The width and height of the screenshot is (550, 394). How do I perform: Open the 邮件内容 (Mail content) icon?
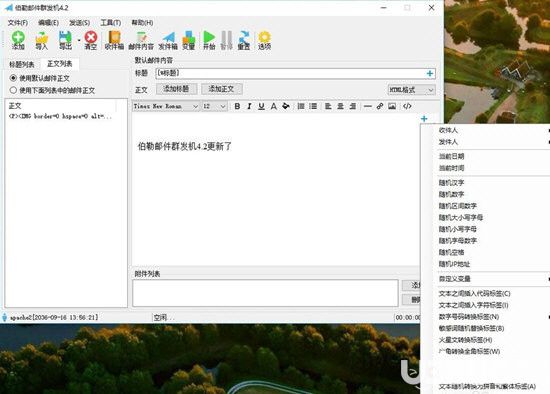(x=141, y=40)
